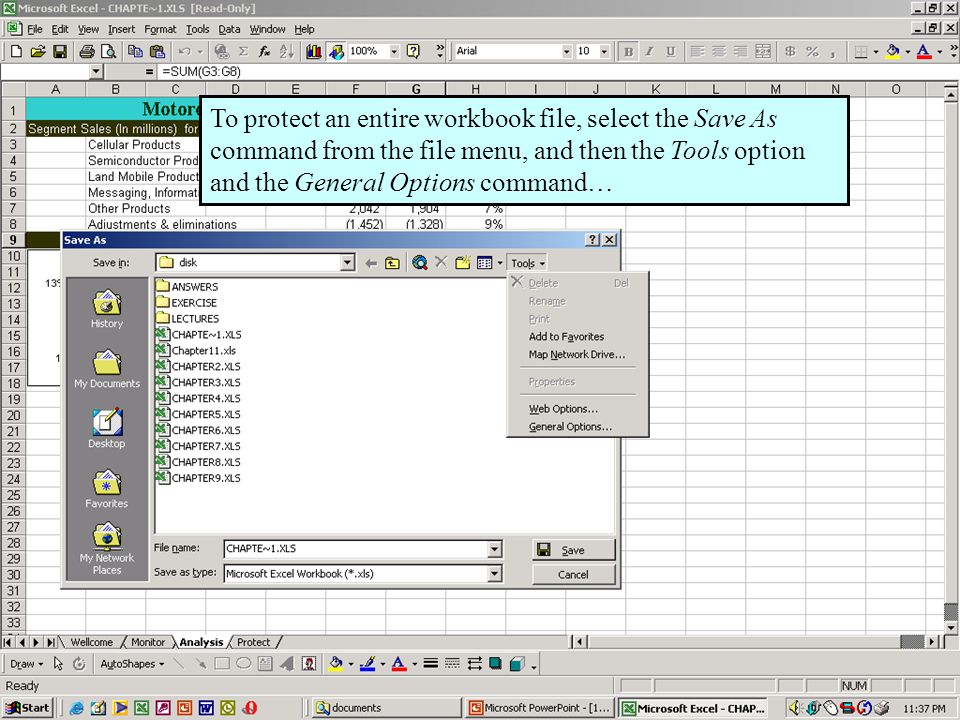Image resolution: width=960 pixels, height=720 pixels.
Task: Toggle Italic formatting button
Action: (649, 51)
